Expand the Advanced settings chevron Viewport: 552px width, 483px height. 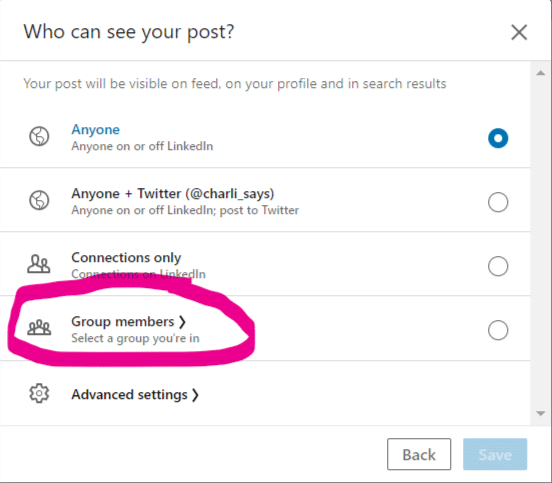(x=195, y=395)
